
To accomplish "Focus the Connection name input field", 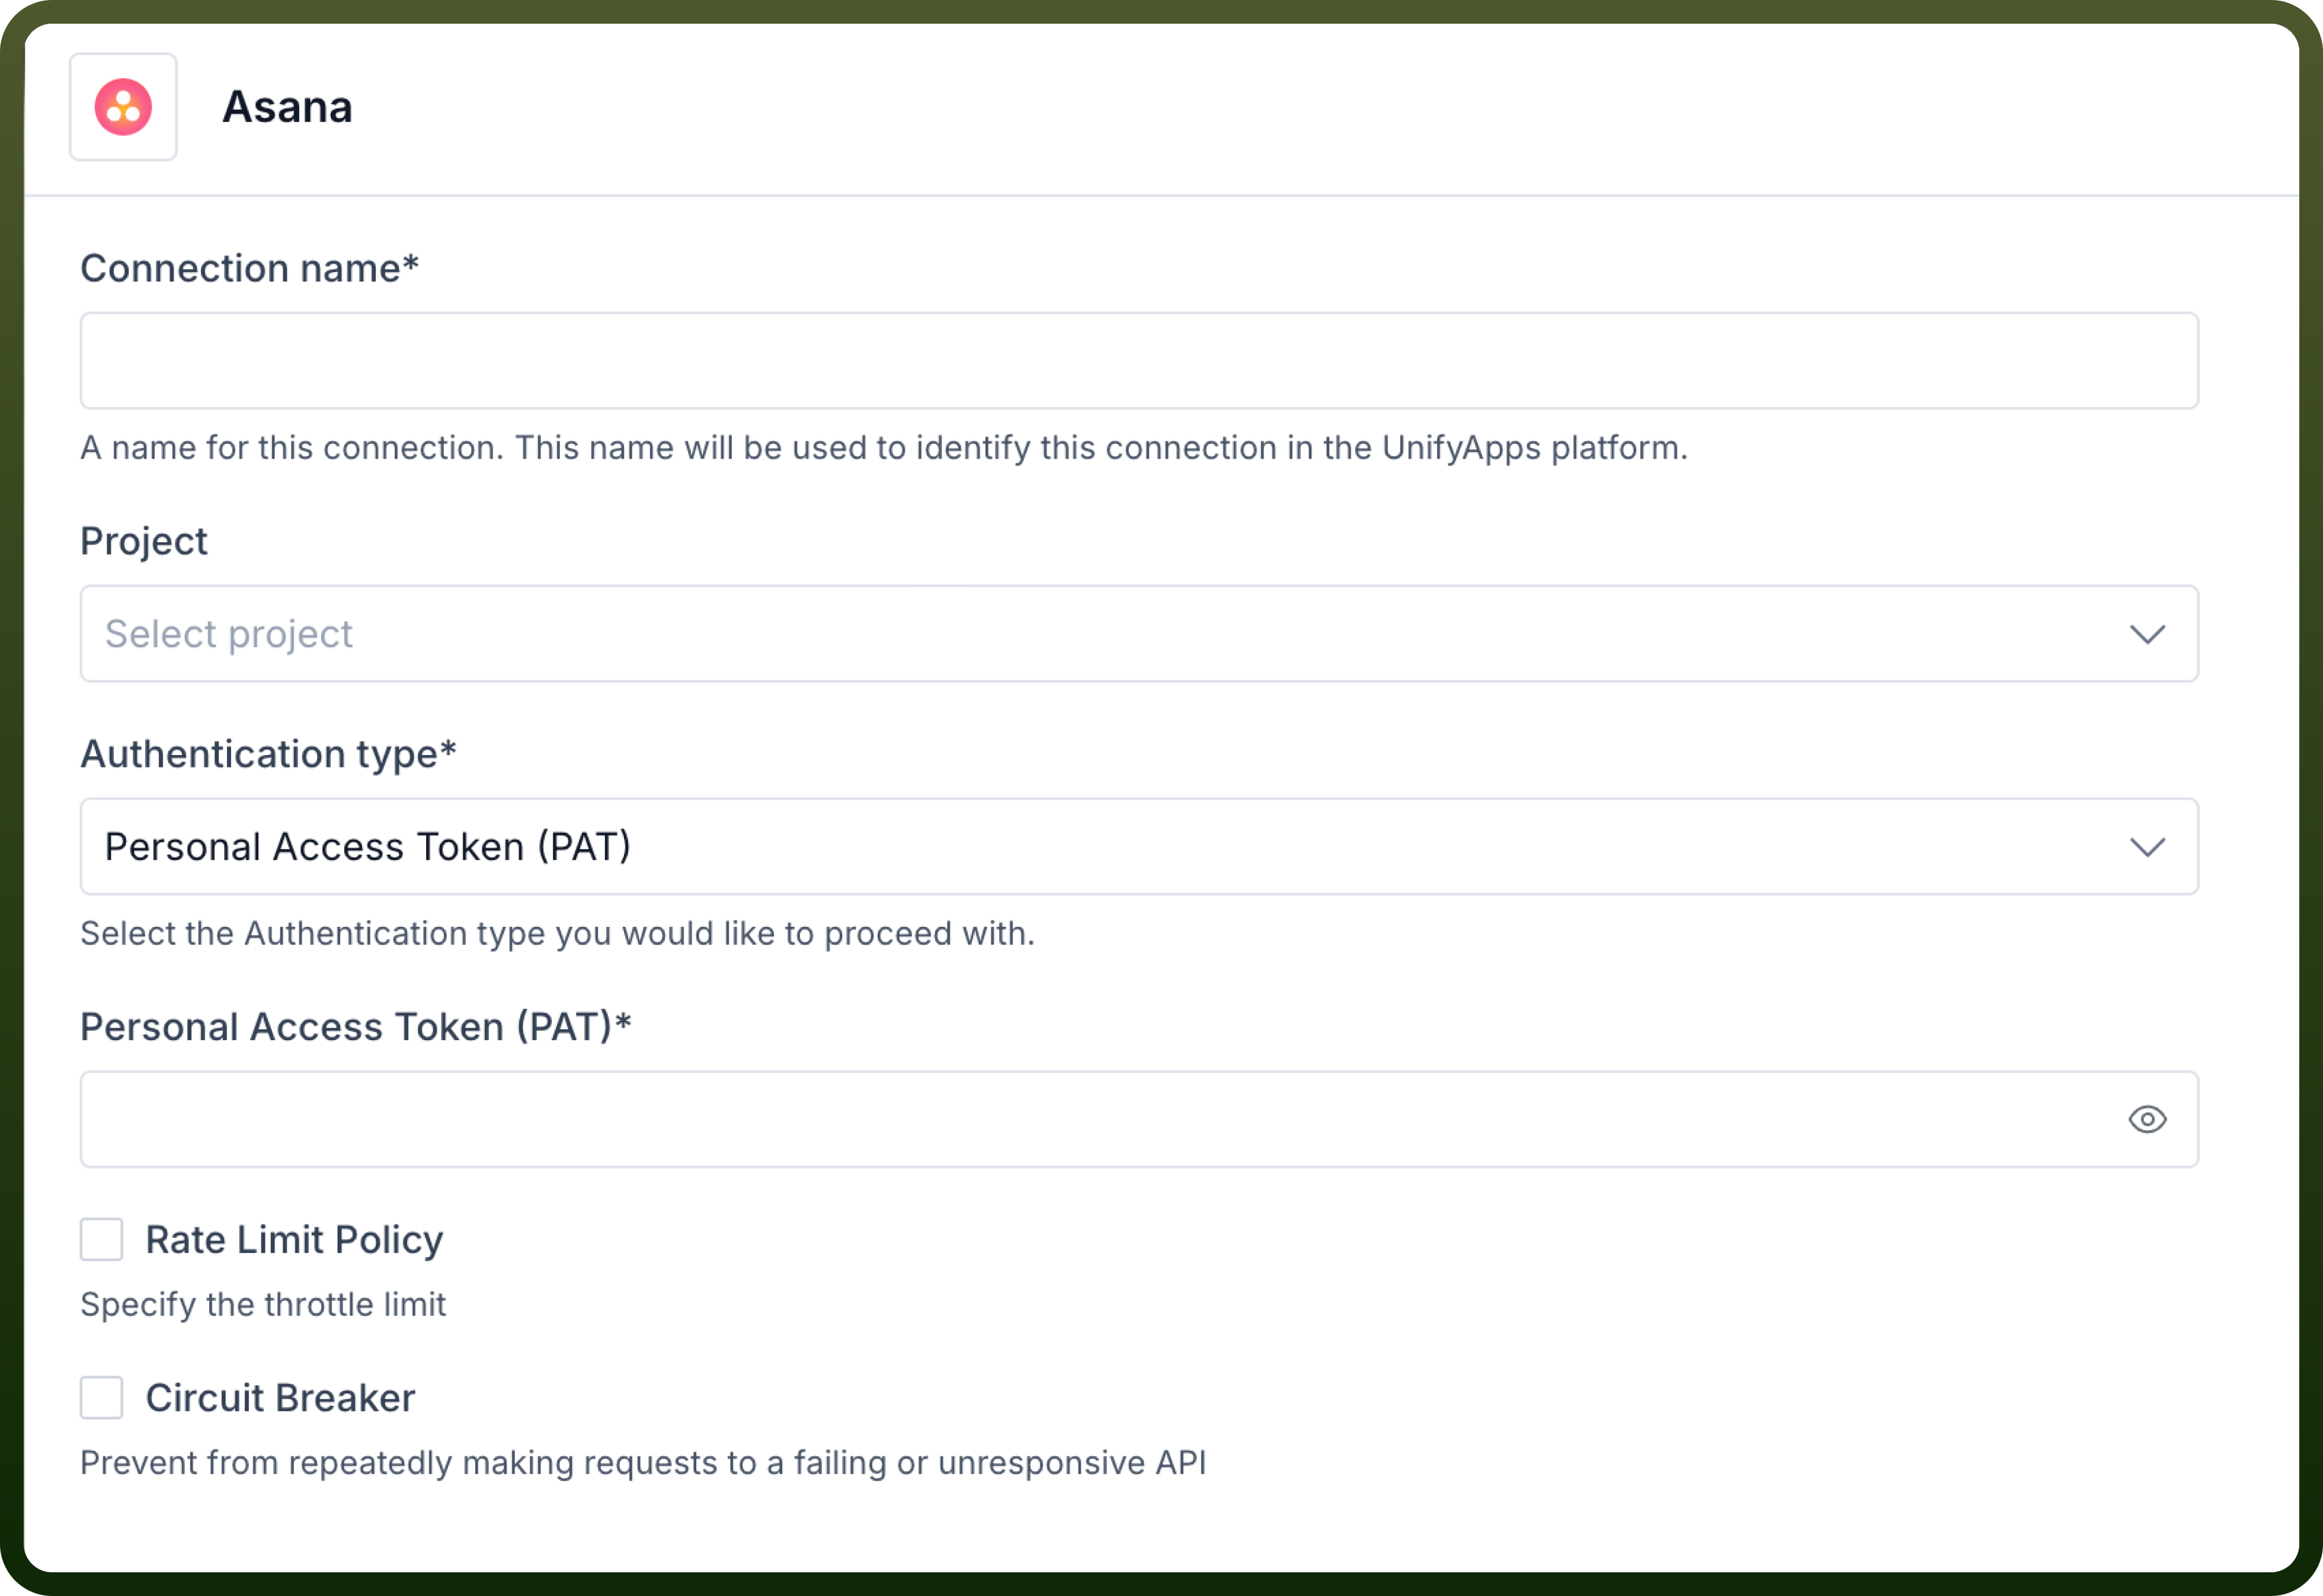I will tap(1139, 361).
